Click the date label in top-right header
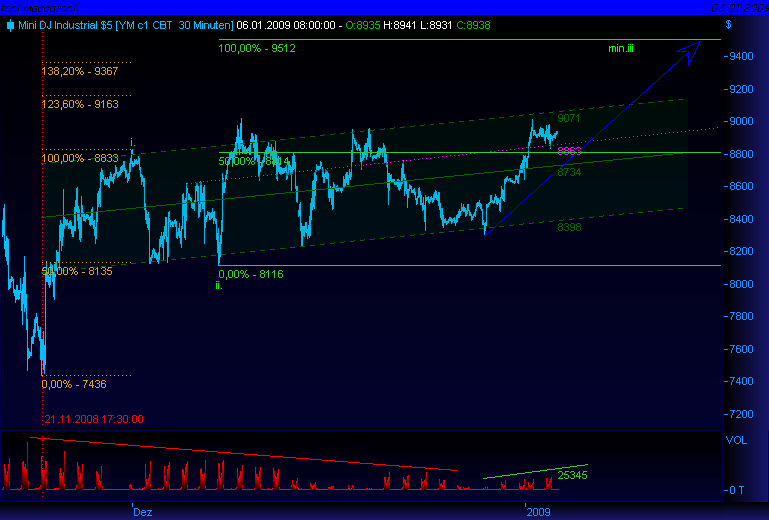 click(740, 8)
